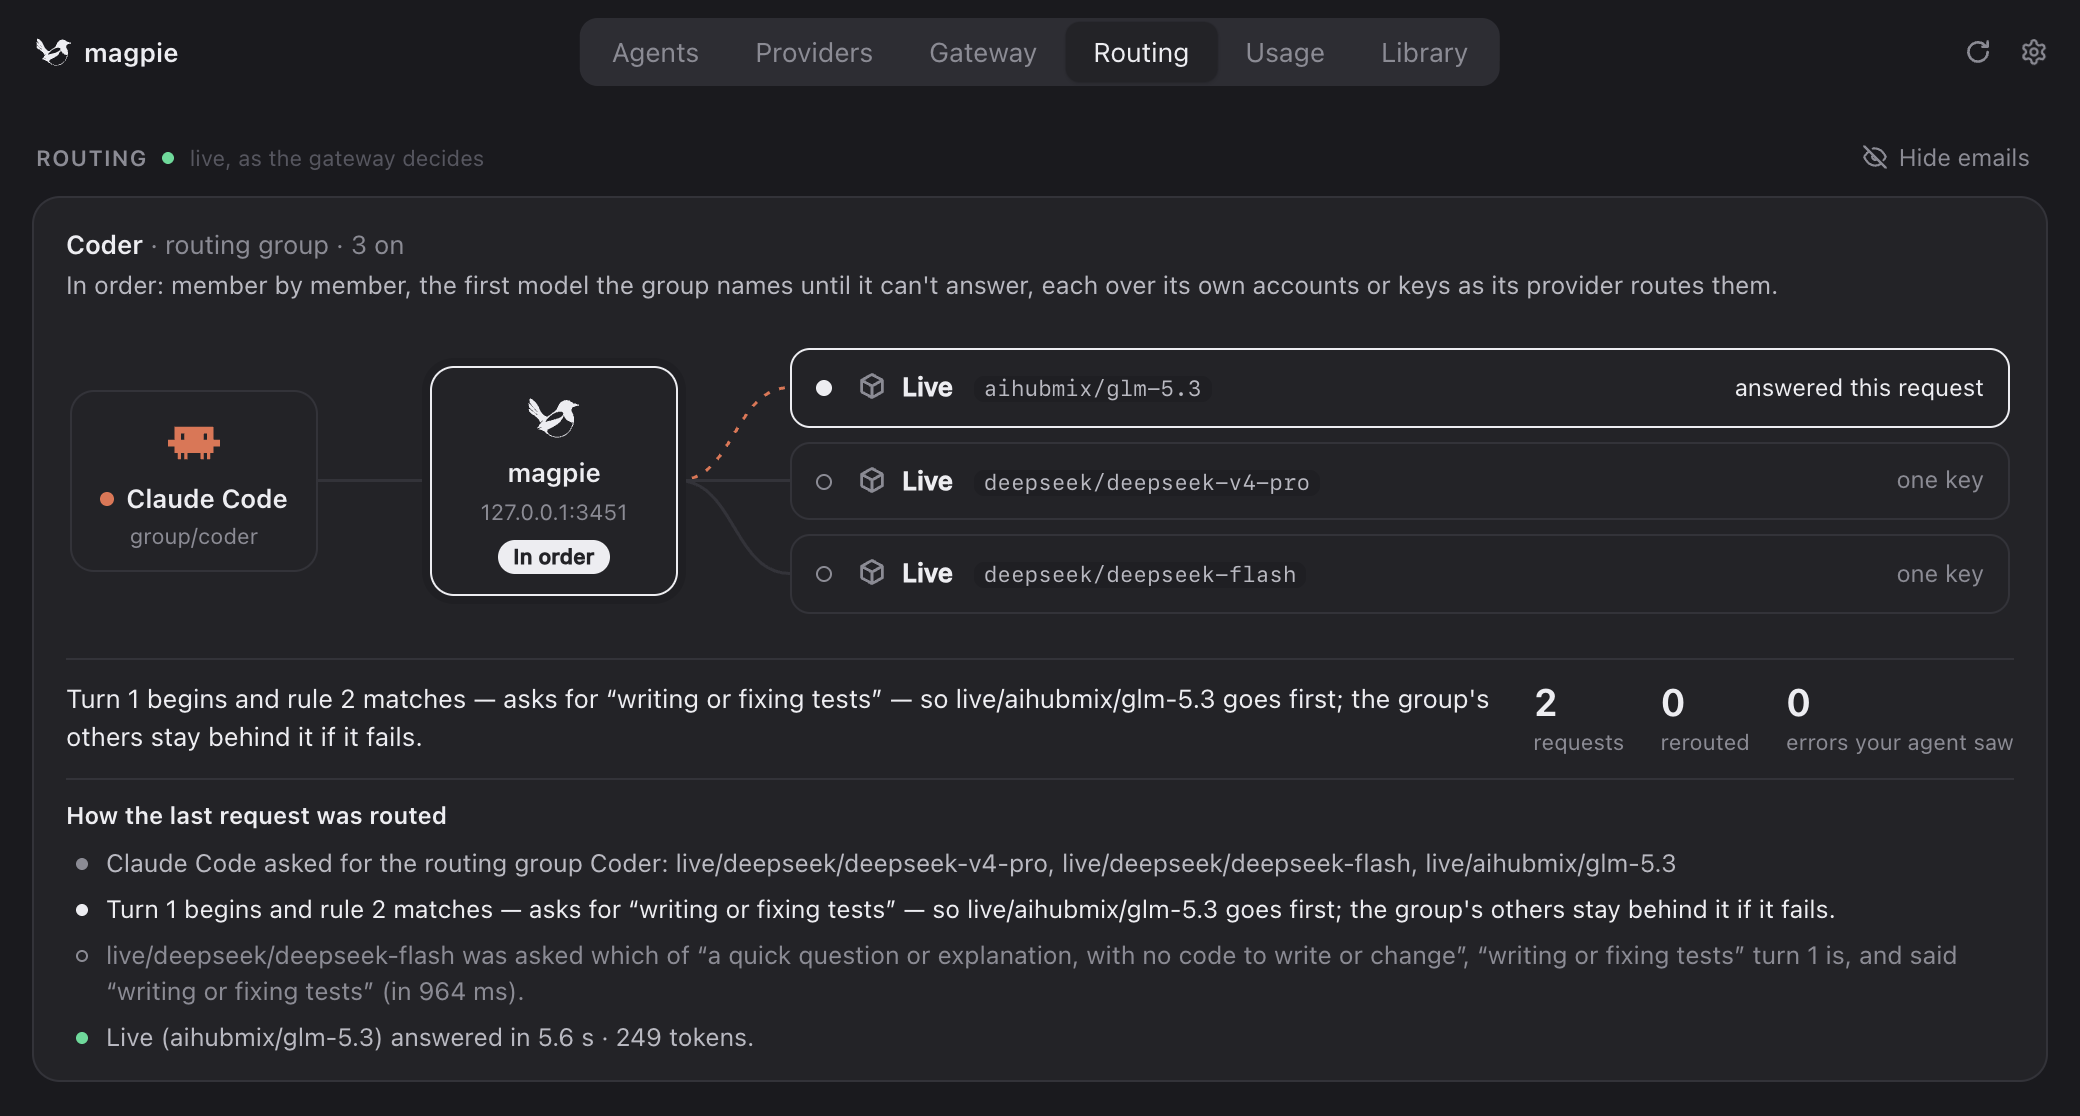Viewport: 2080px width, 1116px height.
Task: Click the Coder routing group title
Action: pos(104,245)
